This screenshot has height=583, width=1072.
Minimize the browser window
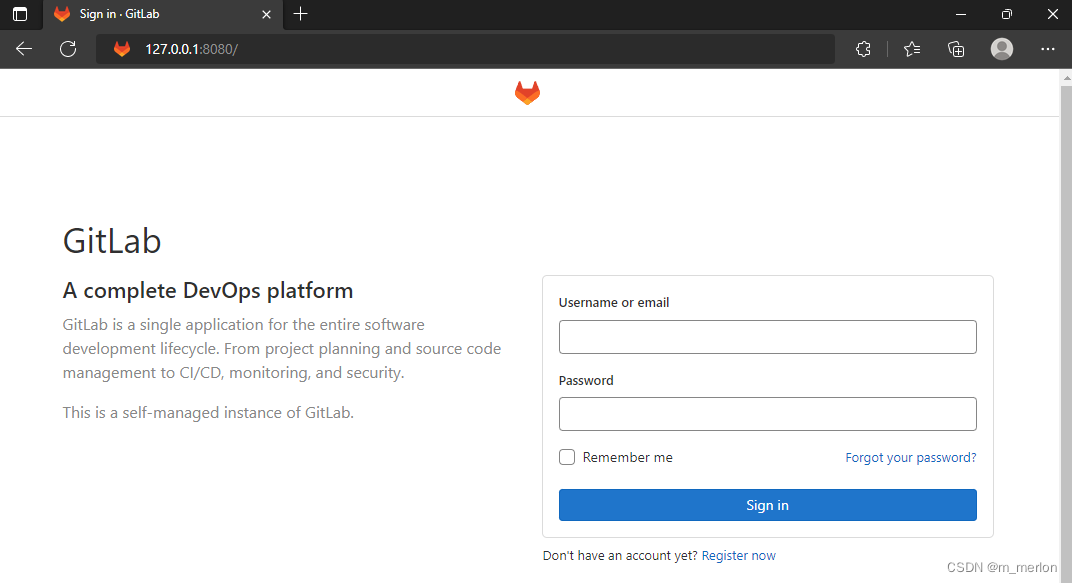961,14
